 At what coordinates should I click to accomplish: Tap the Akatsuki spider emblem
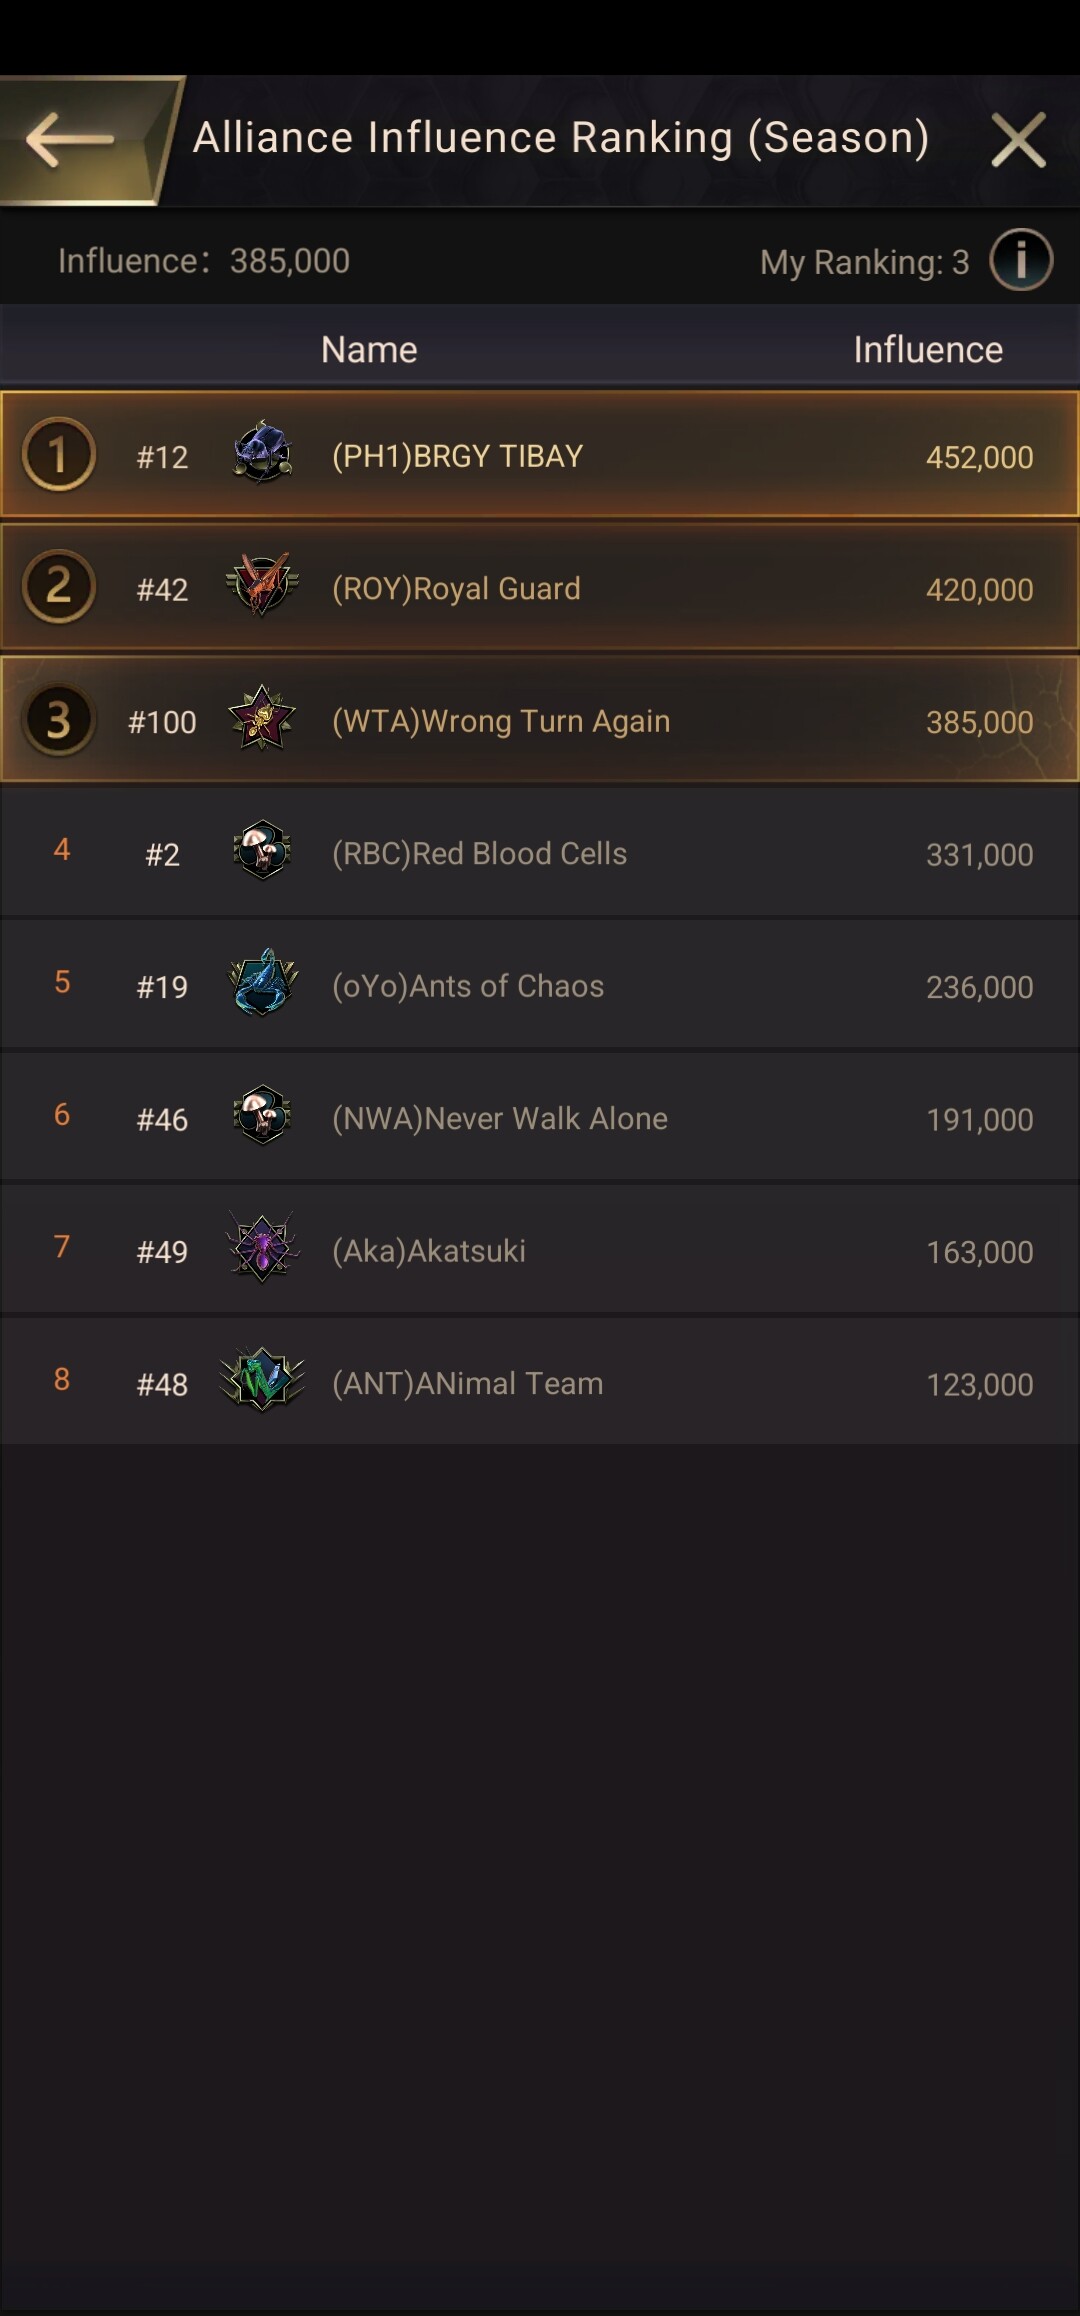coord(262,1249)
